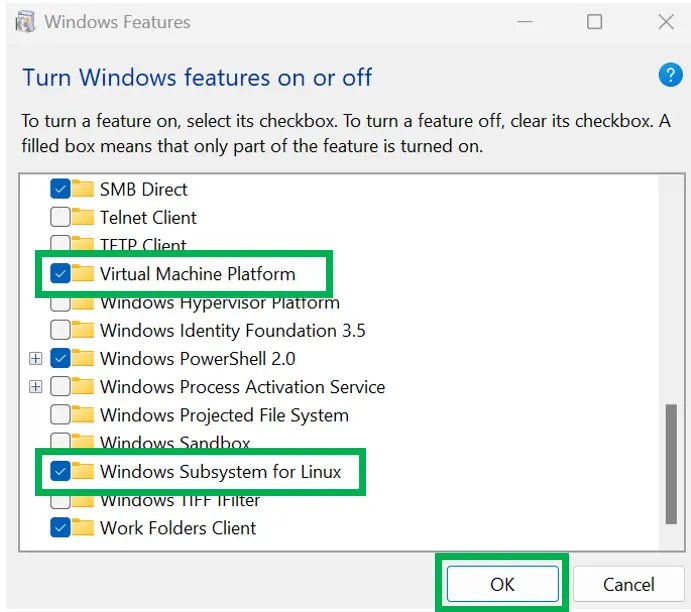
Task: Select the 'Virtual Machine Platform' label
Action: [198, 274]
